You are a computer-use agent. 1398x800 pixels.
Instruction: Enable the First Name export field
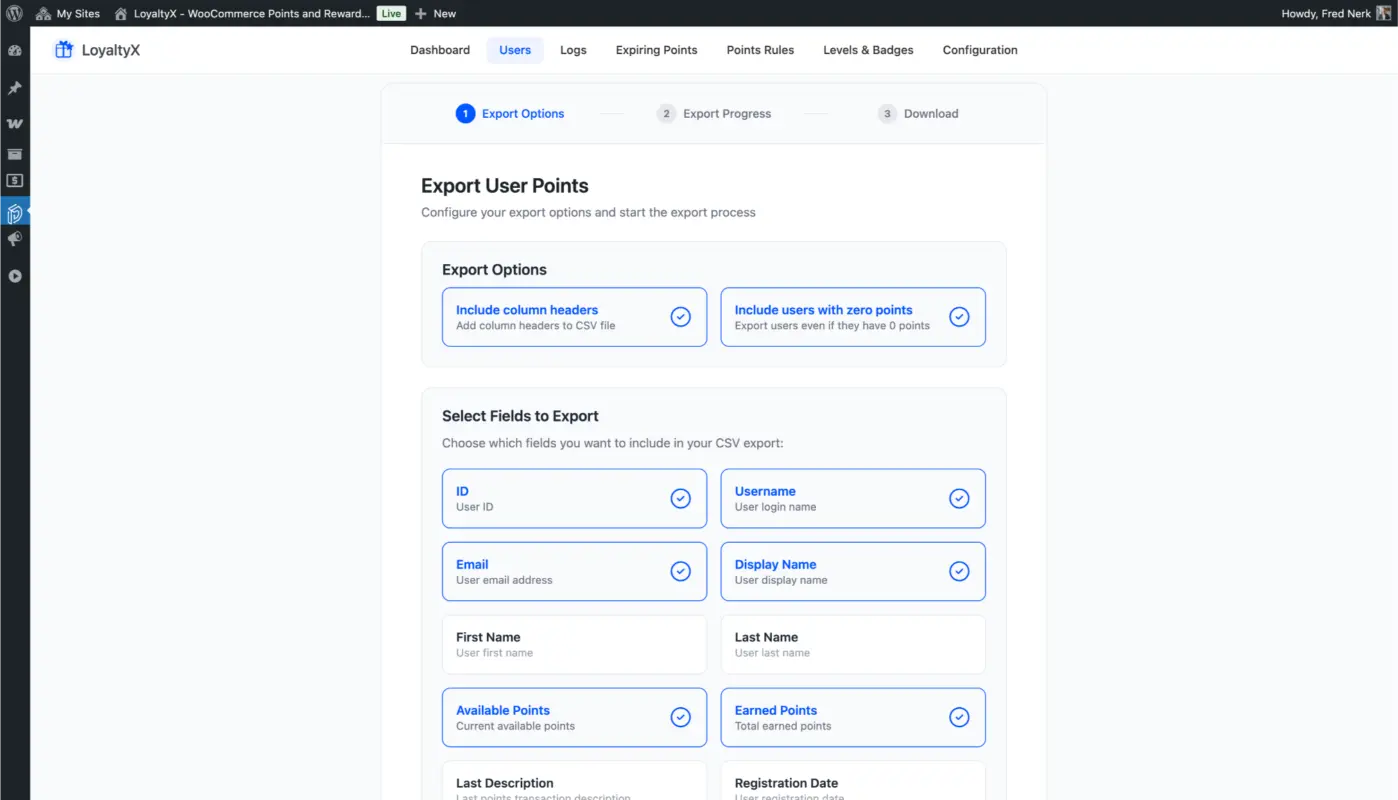tap(574, 644)
